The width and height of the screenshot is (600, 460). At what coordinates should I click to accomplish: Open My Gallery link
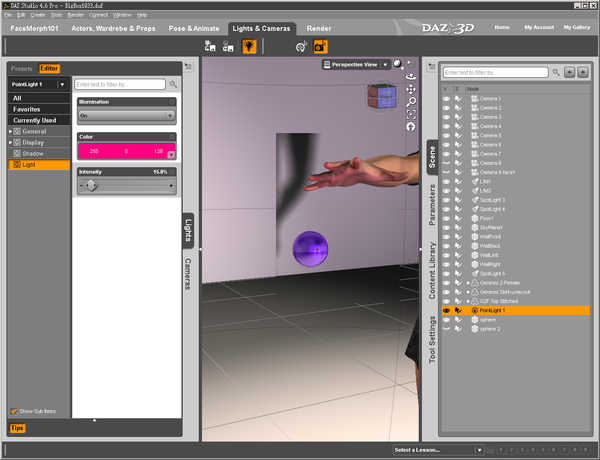[577, 27]
